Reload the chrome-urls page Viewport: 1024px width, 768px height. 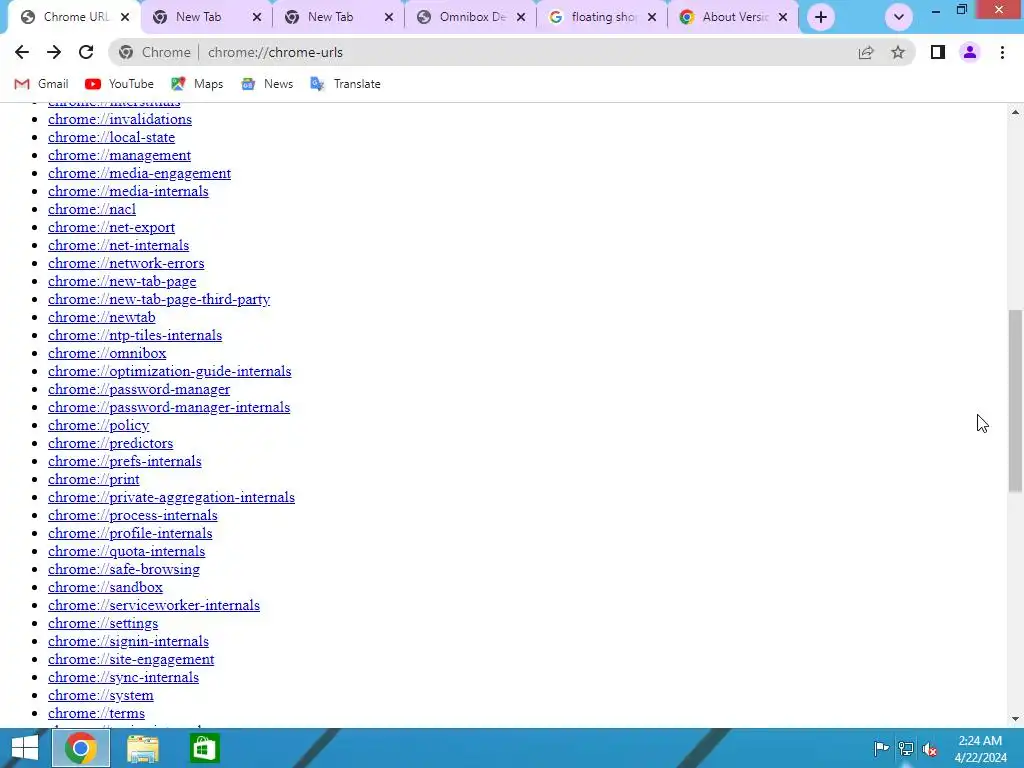tap(86, 52)
